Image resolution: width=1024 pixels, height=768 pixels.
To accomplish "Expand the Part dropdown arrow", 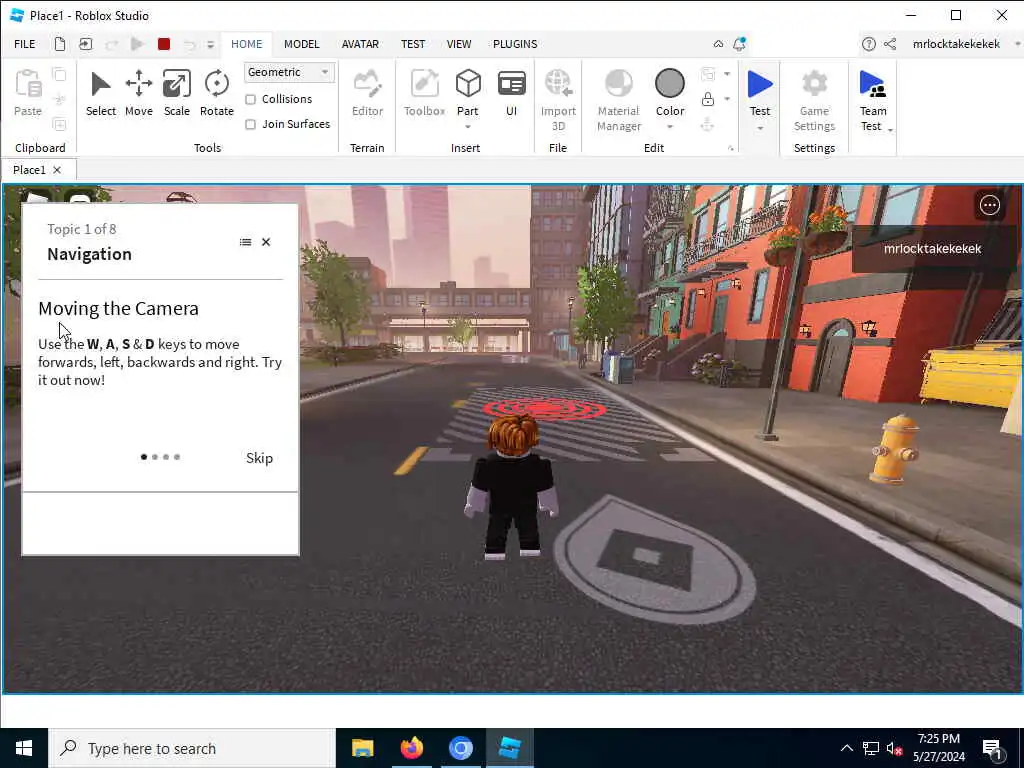I will pos(468,127).
